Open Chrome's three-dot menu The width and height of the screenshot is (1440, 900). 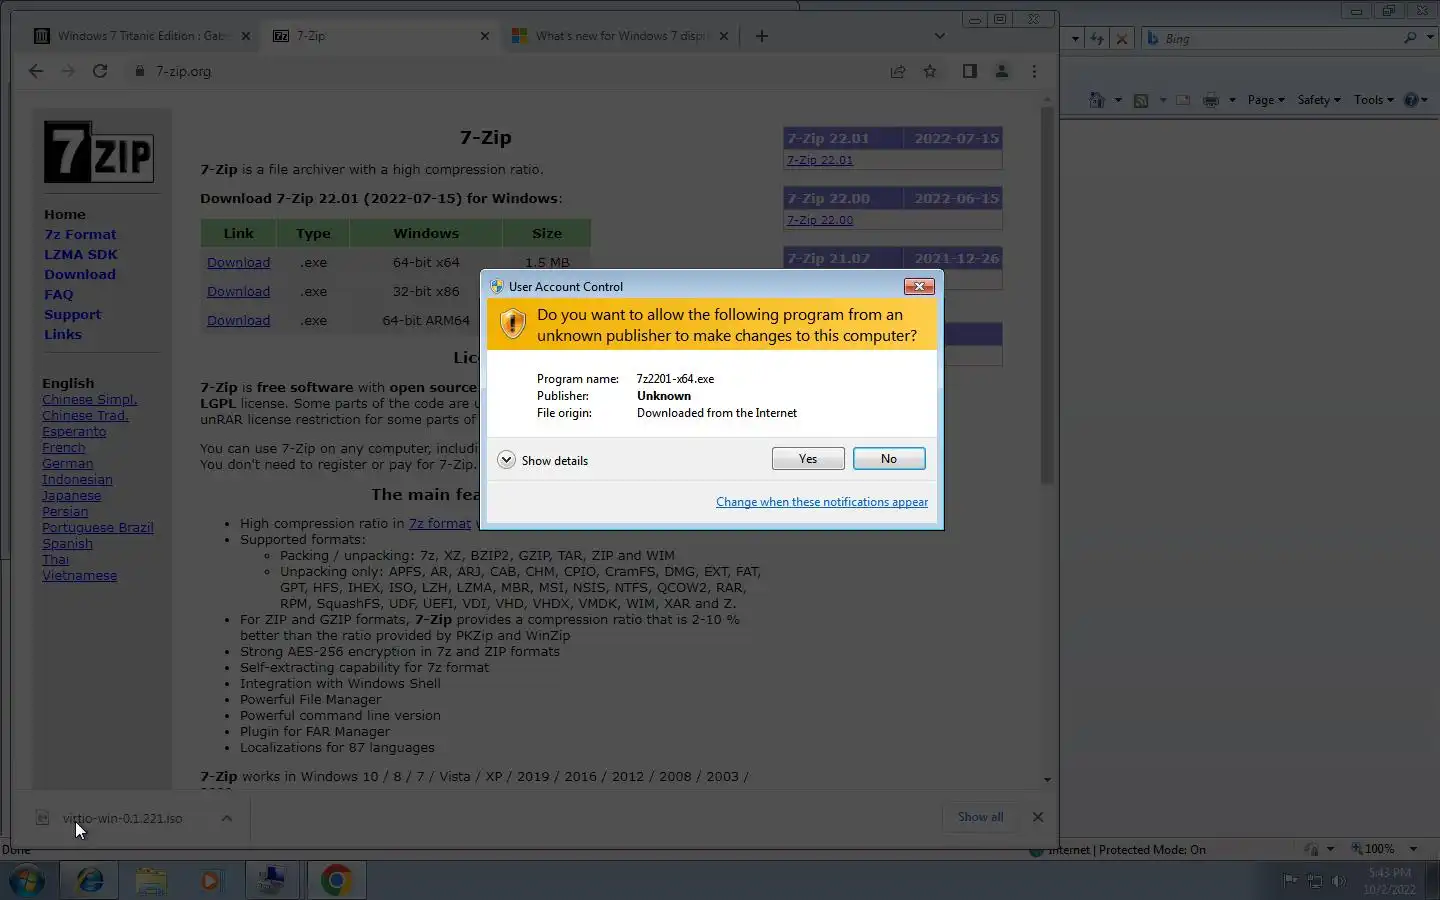(x=1034, y=71)
